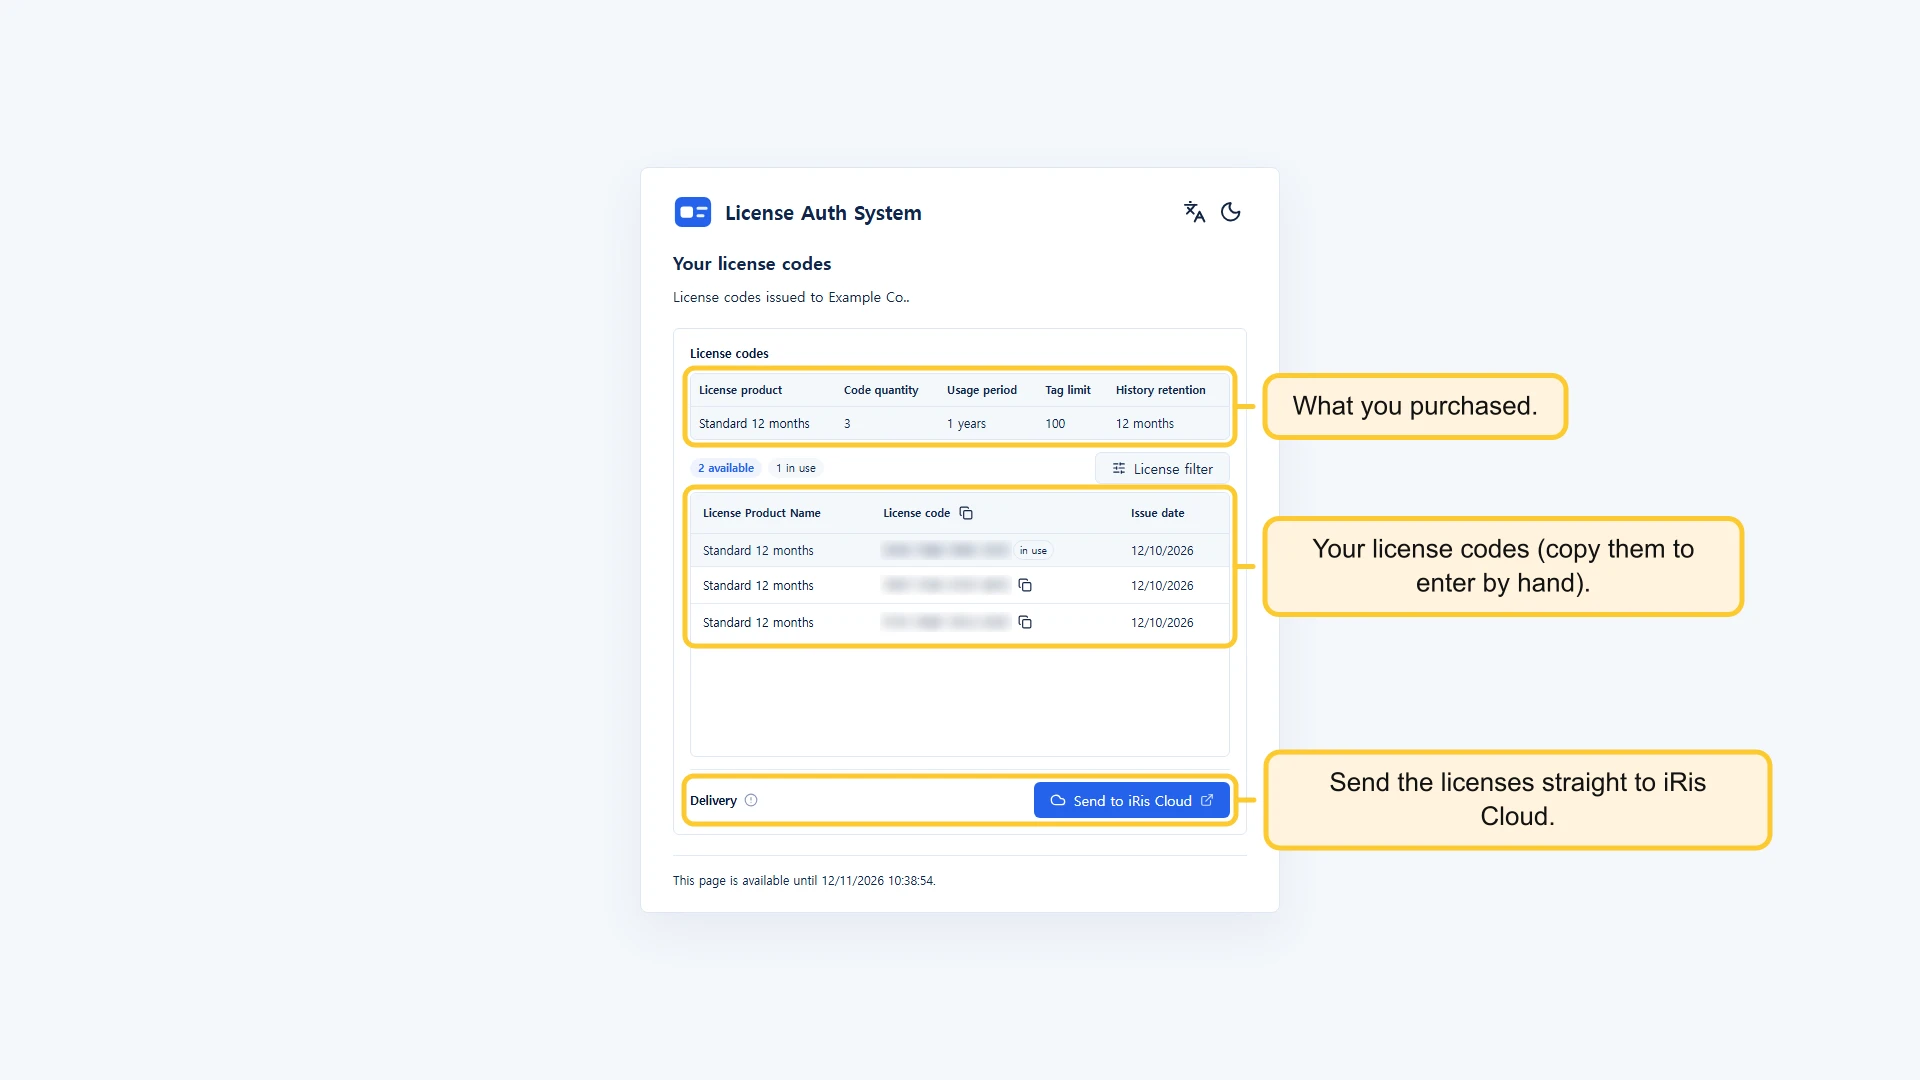This screenshot has width=1920, height=1080.
Task: Click the 'Code quantity' column header
Action: tap(881, 390)
